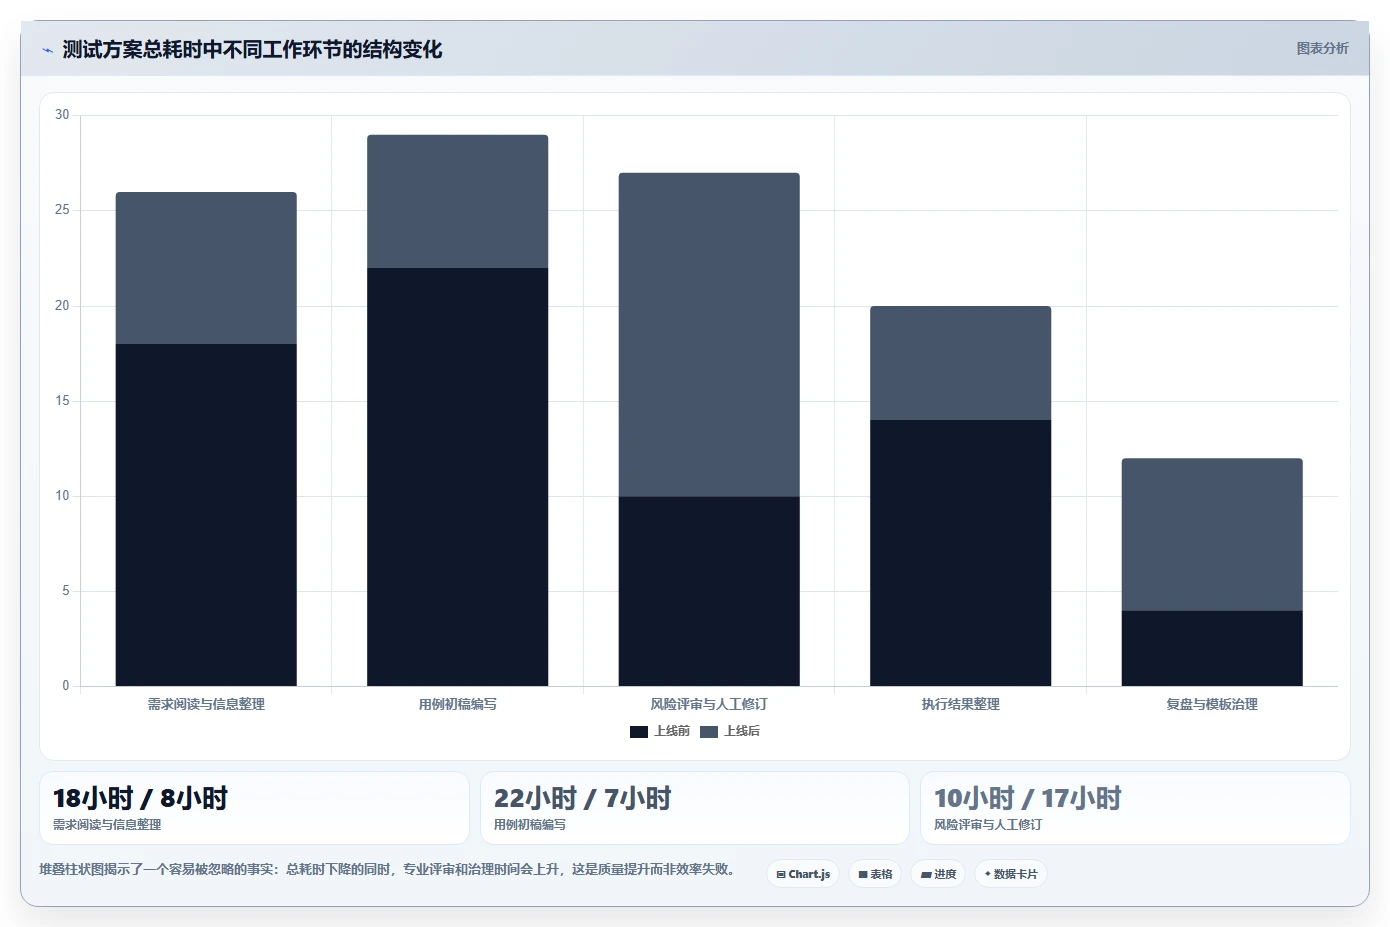Screen dimensions: 1390x927
Task: Click 风险评审与人工修订 caption in third stat card
Action: [x=988, y=825]
